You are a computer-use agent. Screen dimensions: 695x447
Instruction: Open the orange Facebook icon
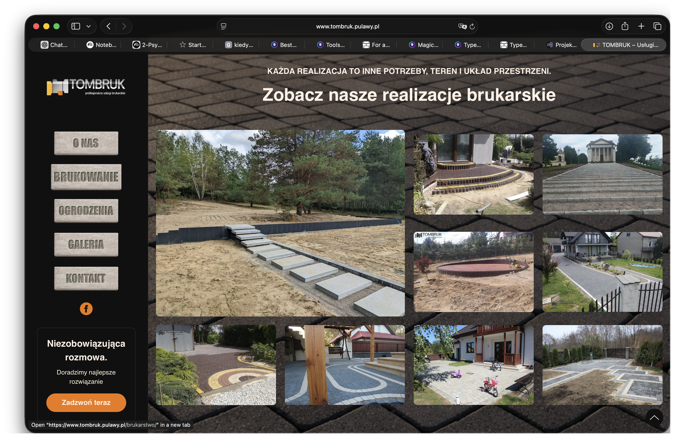(86, 309)
